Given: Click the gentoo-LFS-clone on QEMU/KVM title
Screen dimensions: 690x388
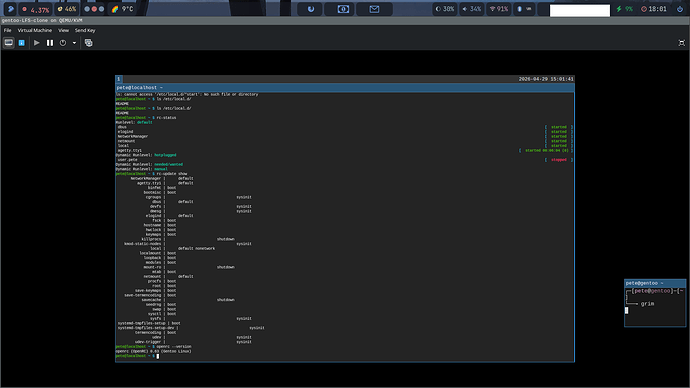Looking at the screenshot, I should coord(42,20).
